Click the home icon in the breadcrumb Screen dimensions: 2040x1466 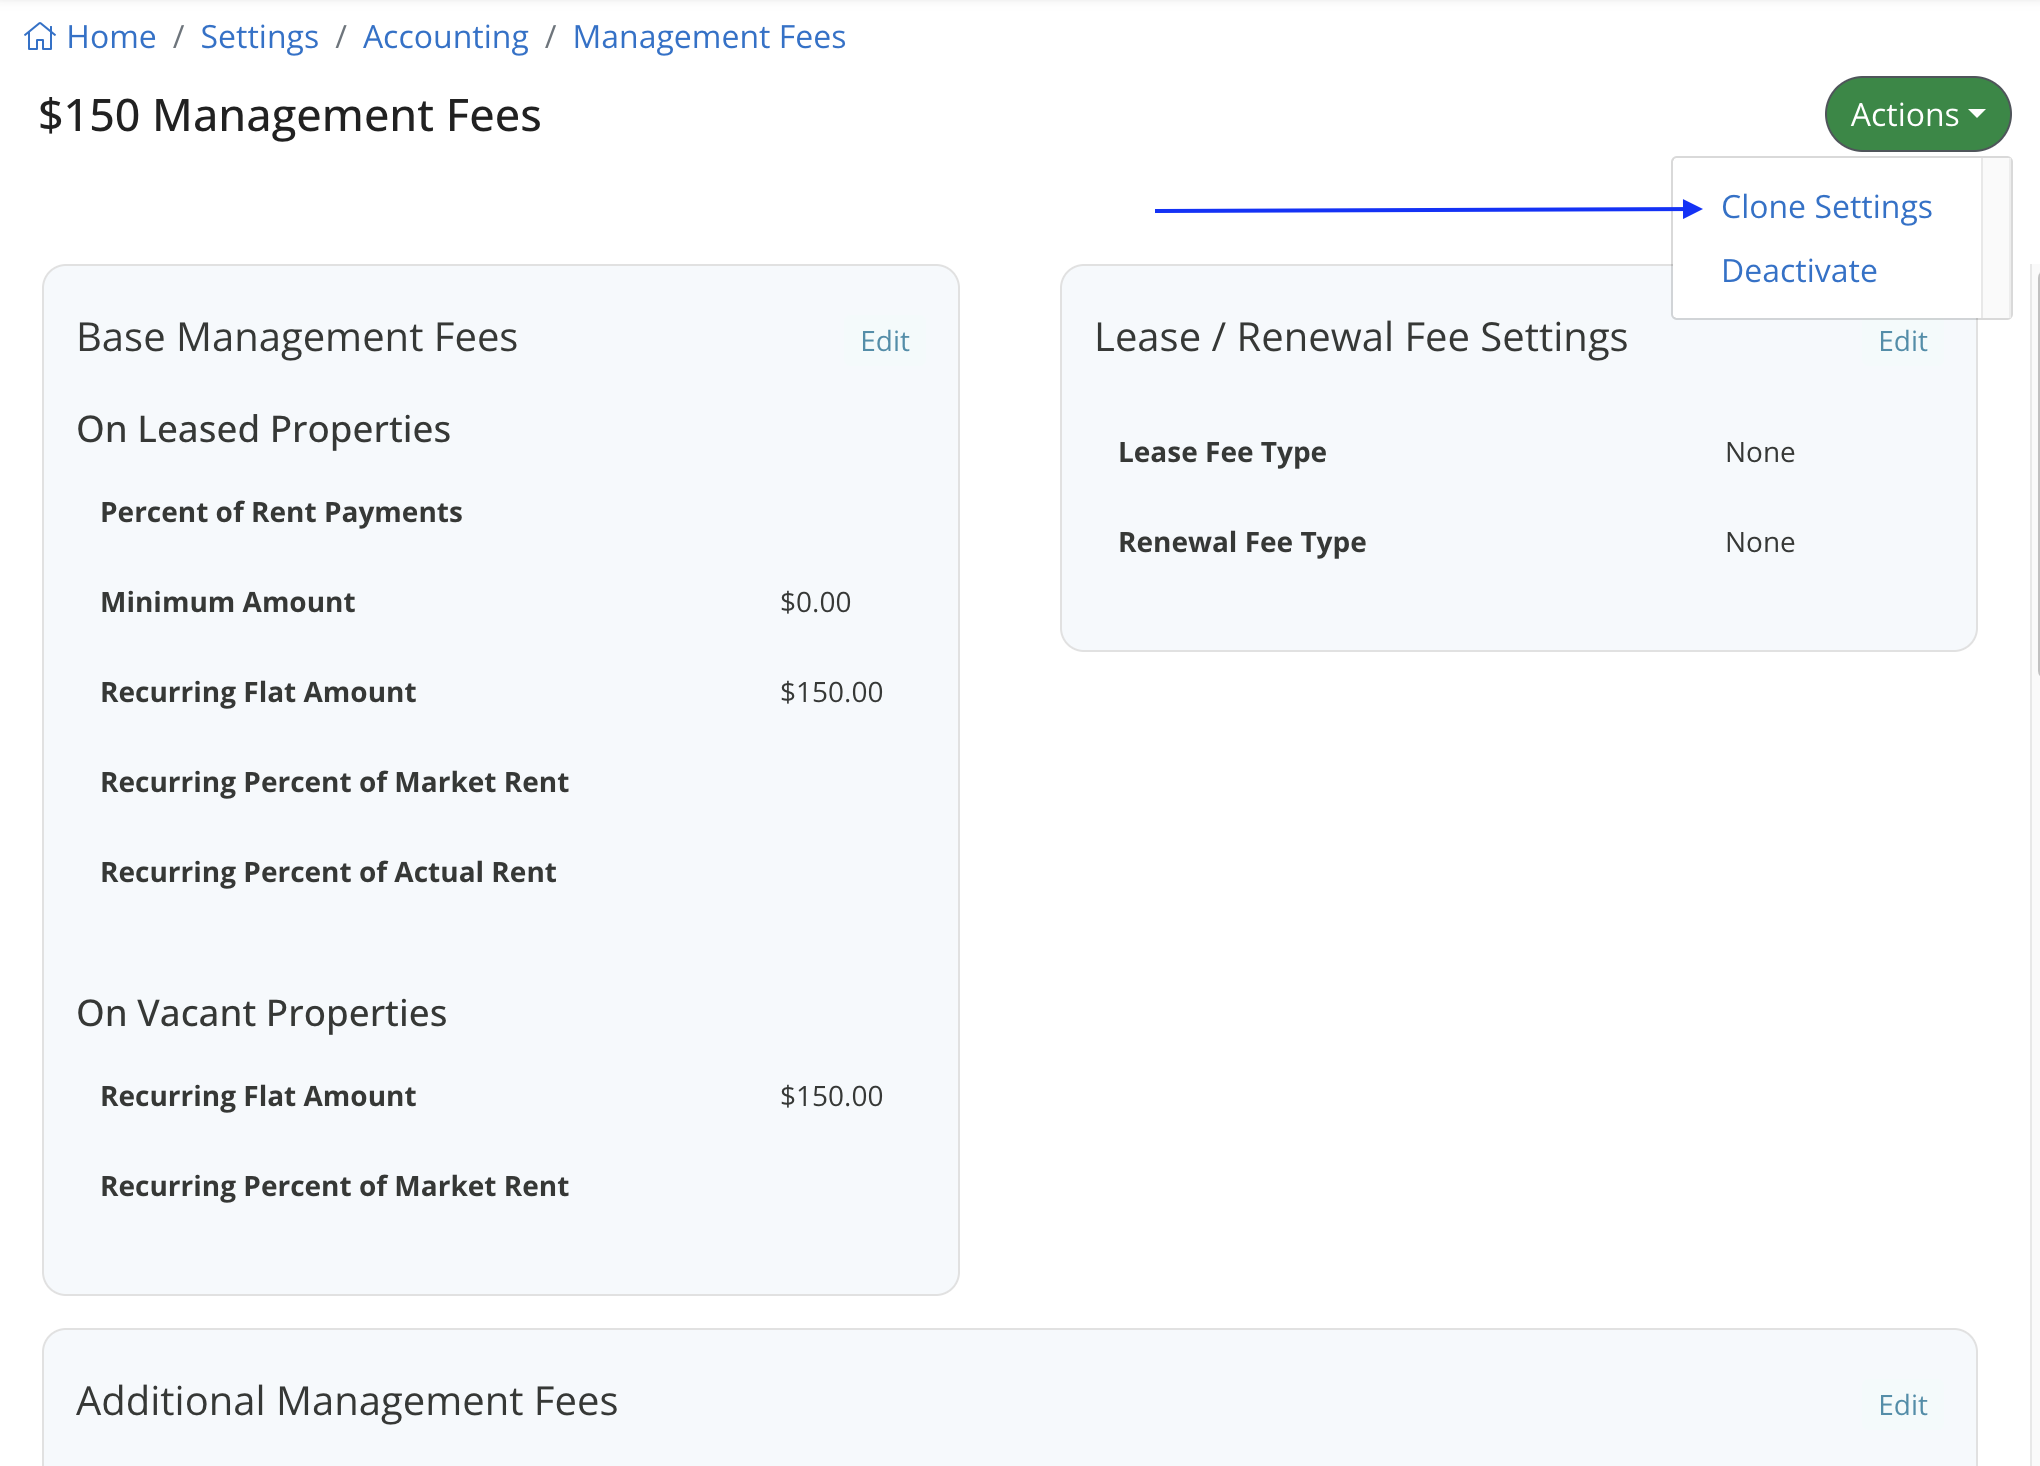tap(40, 35)
